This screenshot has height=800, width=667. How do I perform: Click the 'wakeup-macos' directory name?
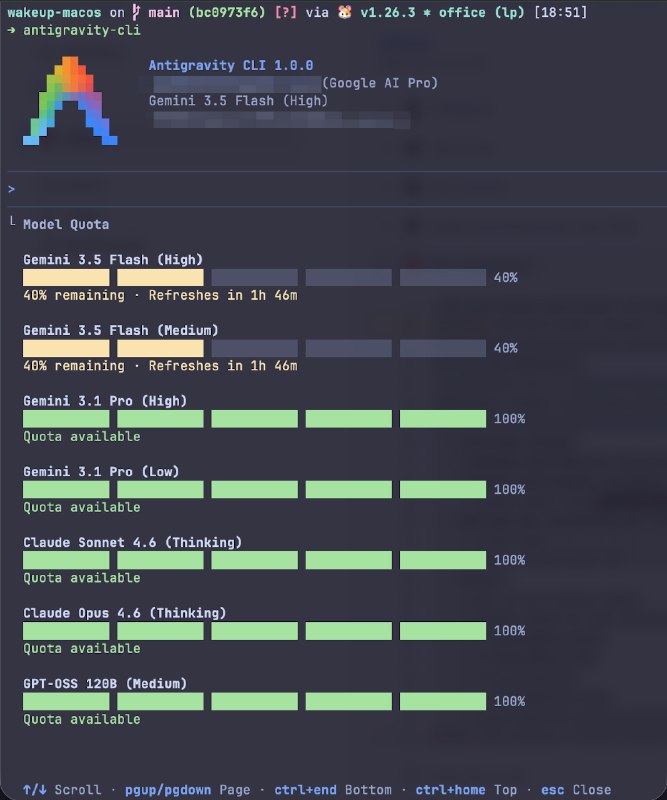tap(54, 12)
